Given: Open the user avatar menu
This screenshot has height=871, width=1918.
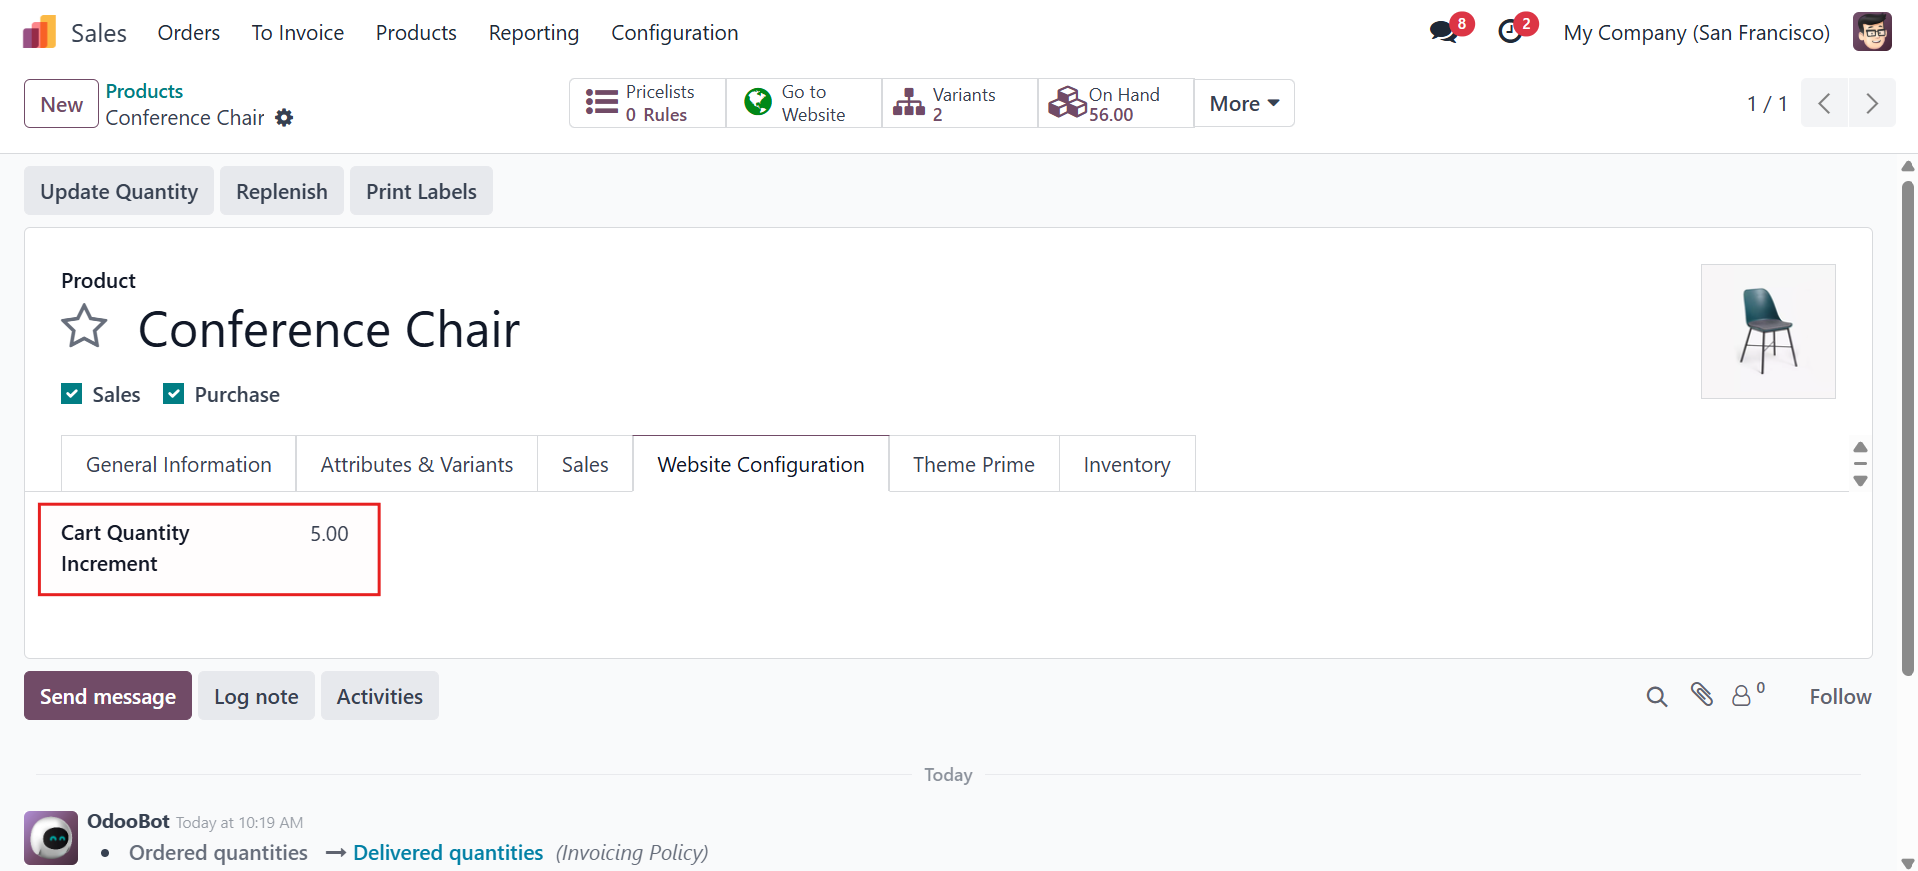Looking at the screenshot, I should coord(1872,32).
